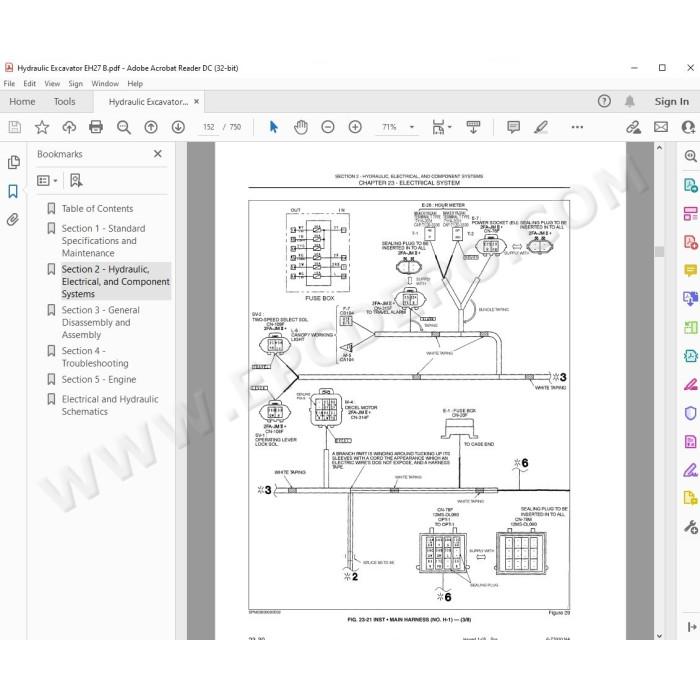Send file by email envelope icon
The height and width of the screenshot is (700, 700).
point(661,127)
